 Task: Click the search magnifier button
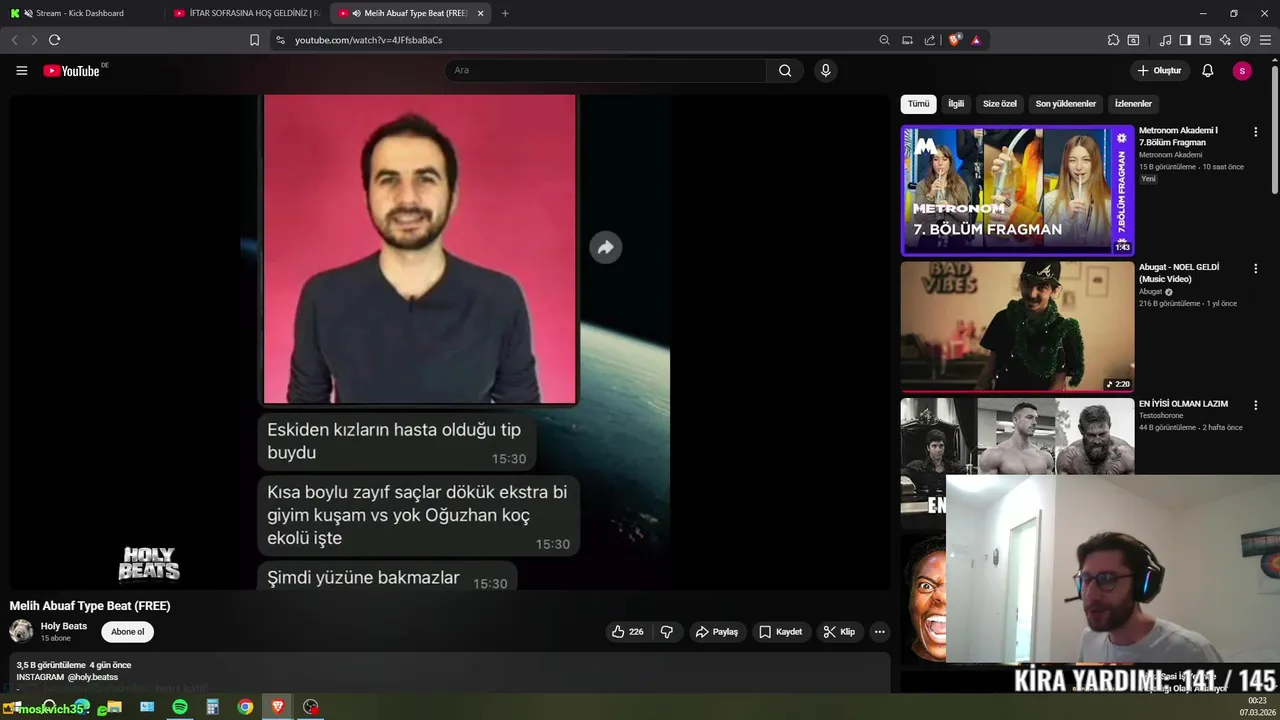785,70
